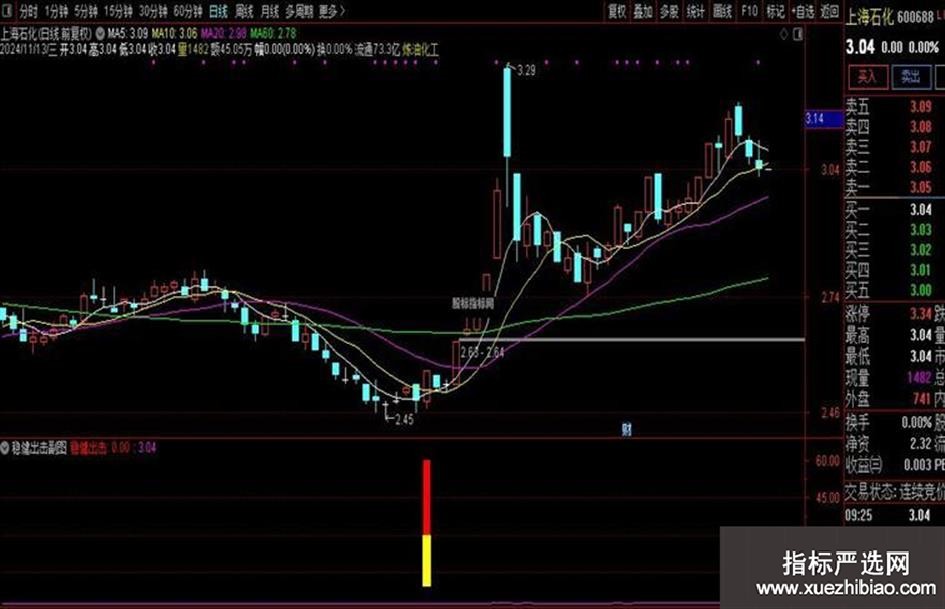
Task: Click the panel toggle icon left of 分时
Action: [8, 11]
